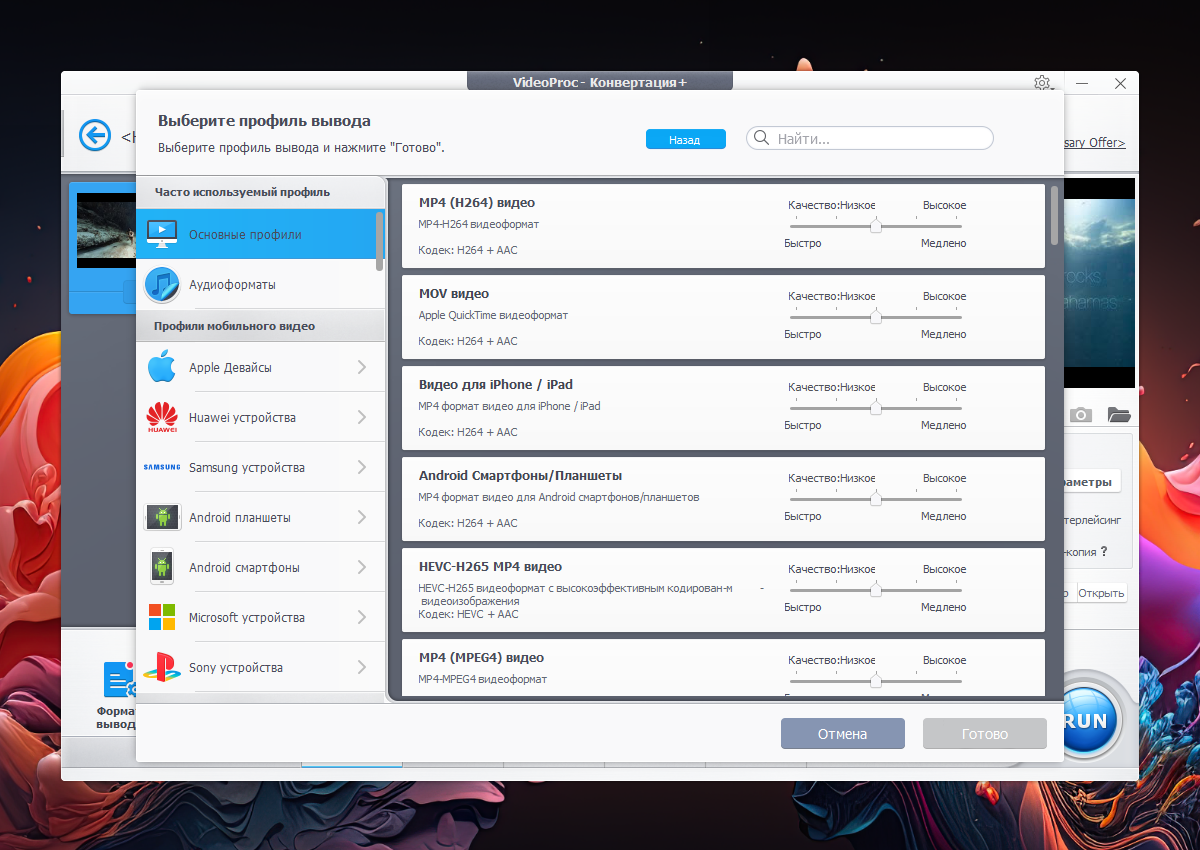
Task: Adjust HEVC-H265 MP4 видео quality slider
Action: point(876,590)
